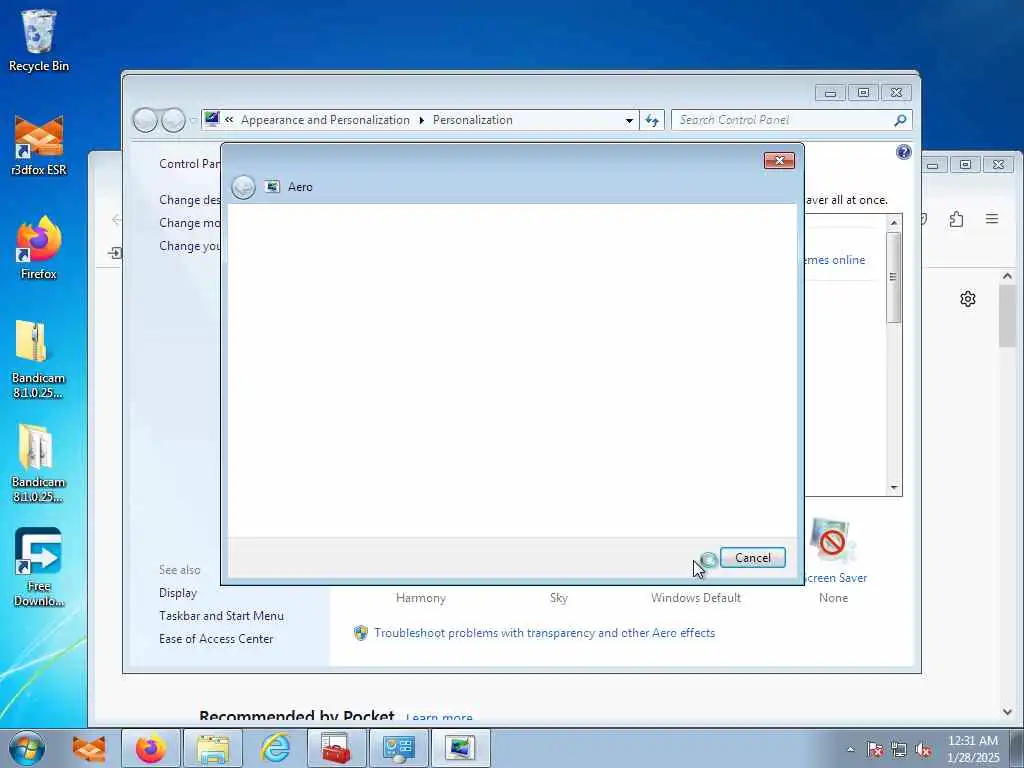Refresh the Personalization address bar
Image resolution: width=1024 pixels, height=768 pixels.
coord(652,120)
